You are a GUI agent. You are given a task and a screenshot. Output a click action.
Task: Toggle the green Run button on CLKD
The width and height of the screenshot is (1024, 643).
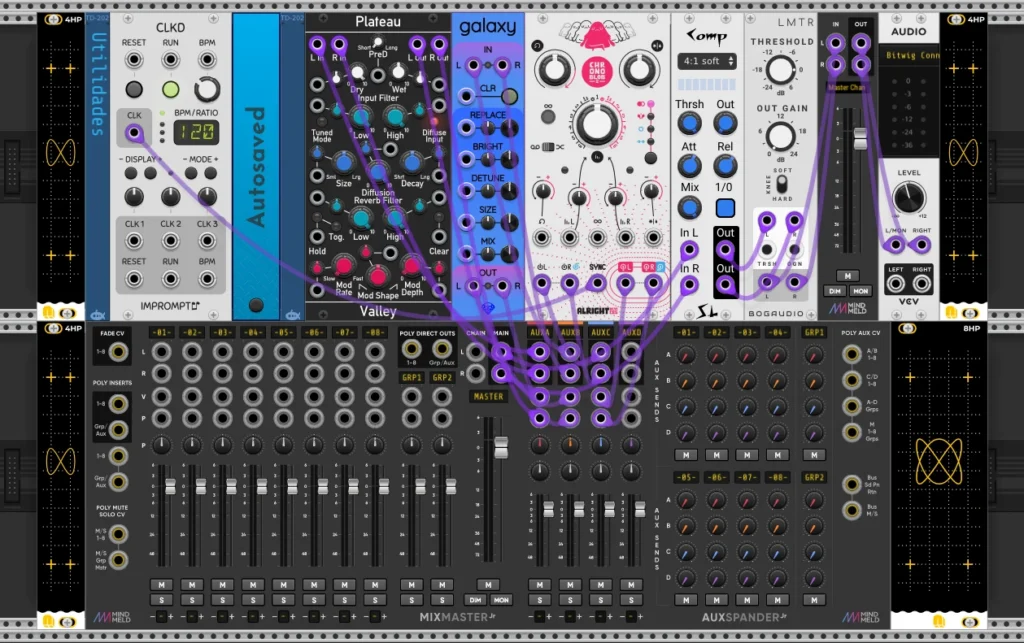[x=170, y=89]
